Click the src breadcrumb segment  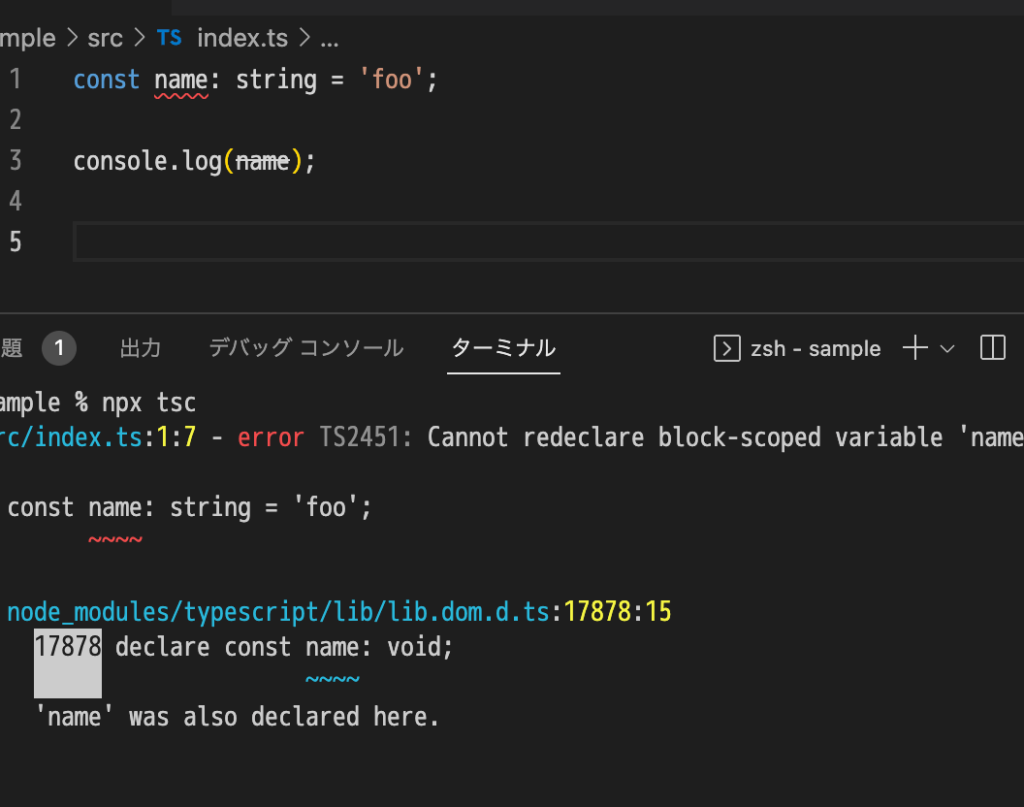click(104, 38)
